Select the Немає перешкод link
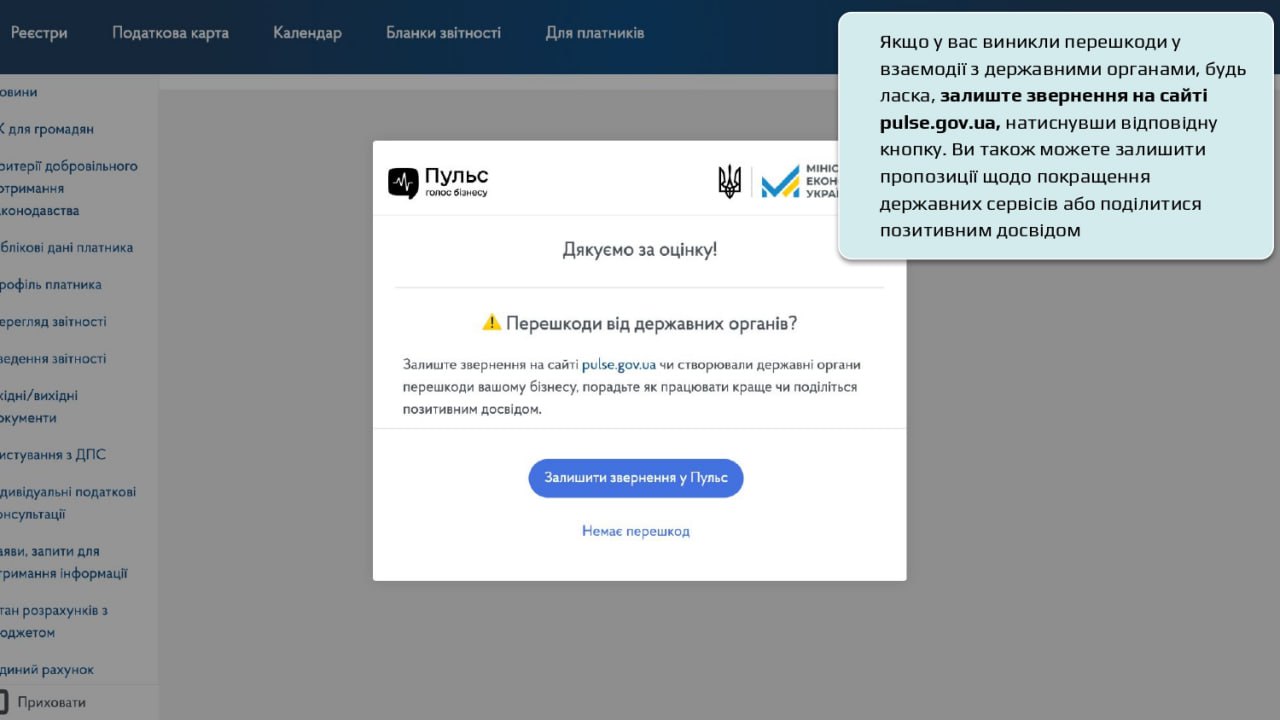The height and width of the screenshot is (720, 1280). pos(636,531)
